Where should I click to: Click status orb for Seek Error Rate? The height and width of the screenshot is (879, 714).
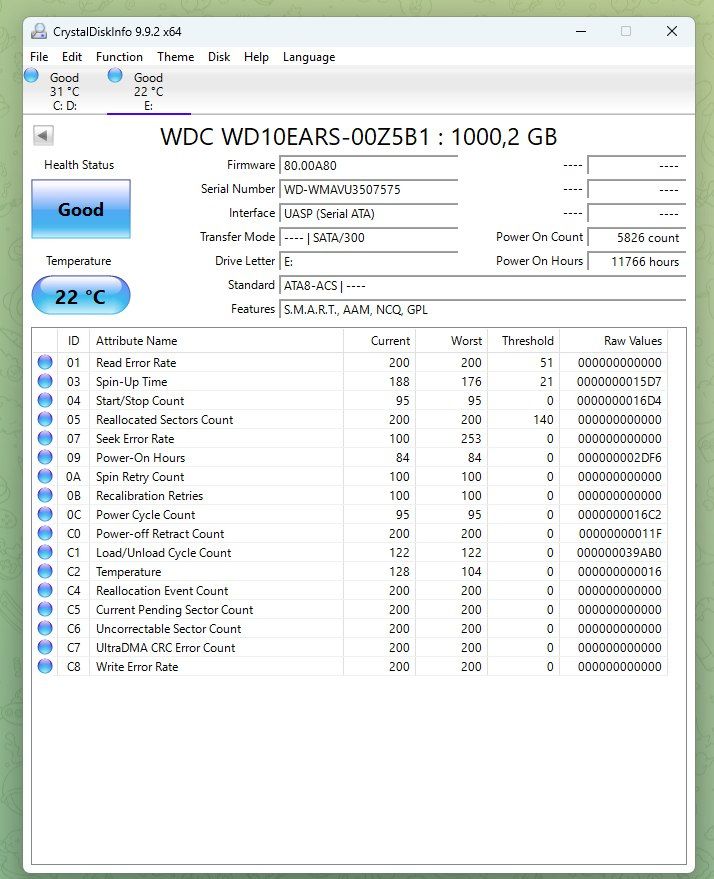pyautogui.click(x=45, y=438)
